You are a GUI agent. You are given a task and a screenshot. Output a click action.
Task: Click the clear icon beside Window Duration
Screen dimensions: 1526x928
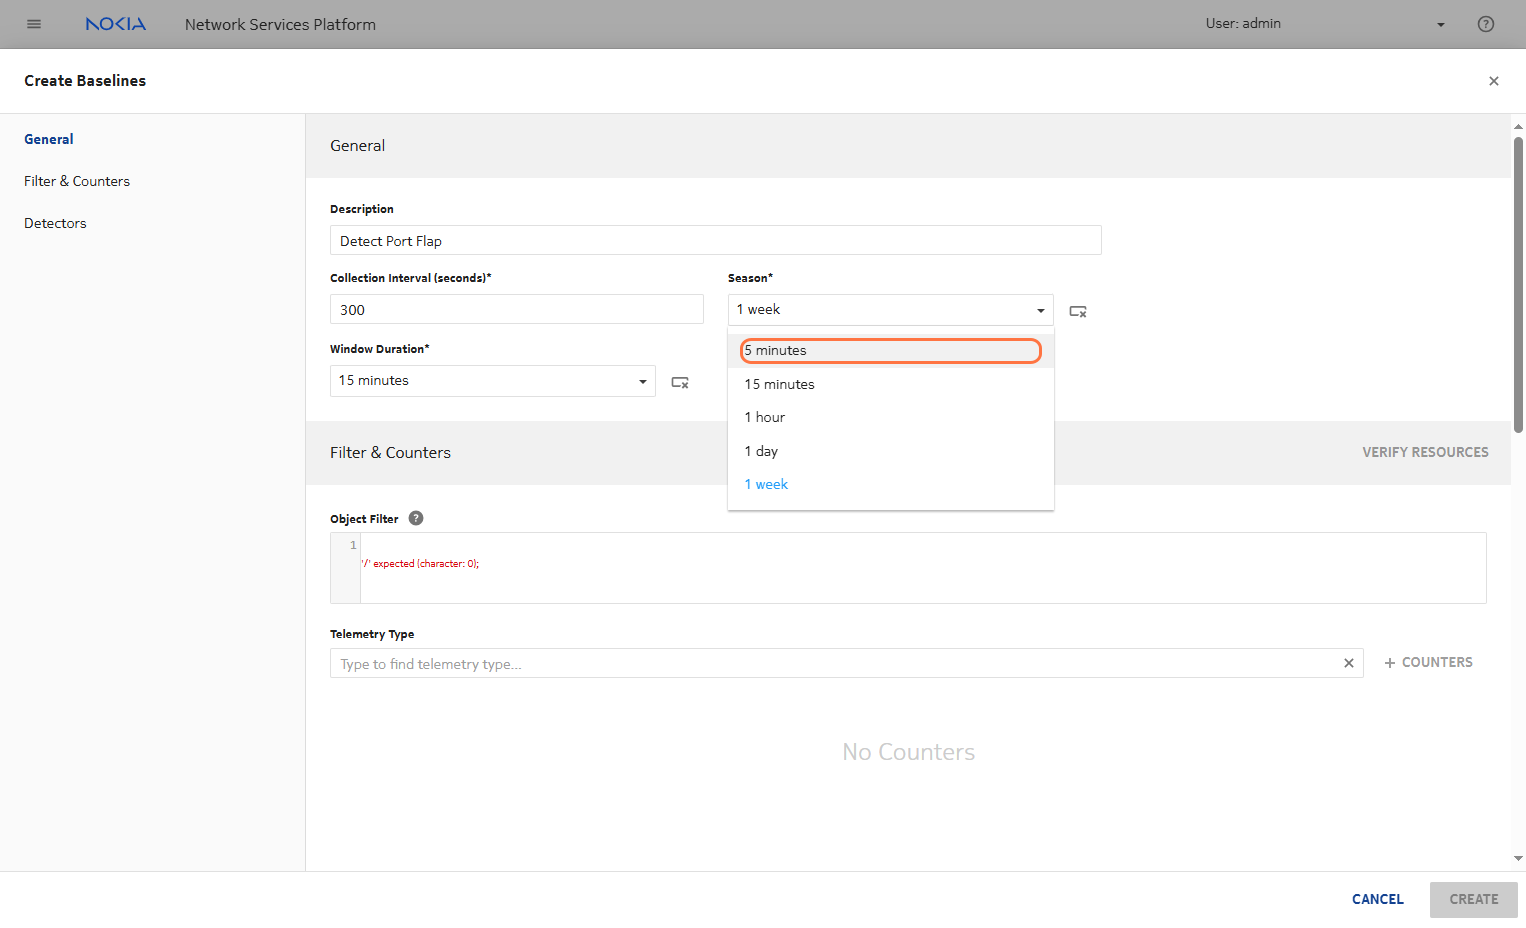[679, 382]
